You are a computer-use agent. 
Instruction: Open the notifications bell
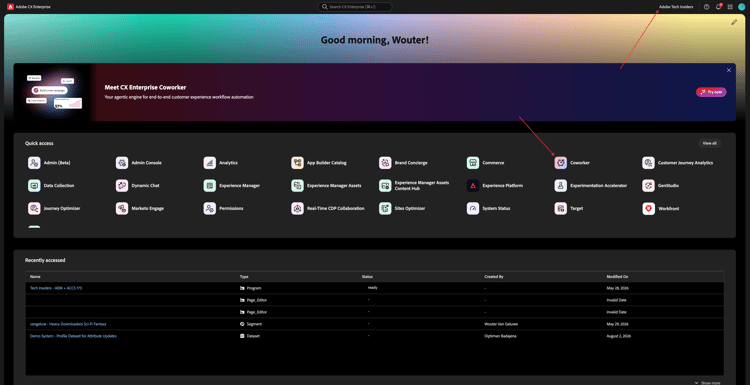[x=718, y=7]
